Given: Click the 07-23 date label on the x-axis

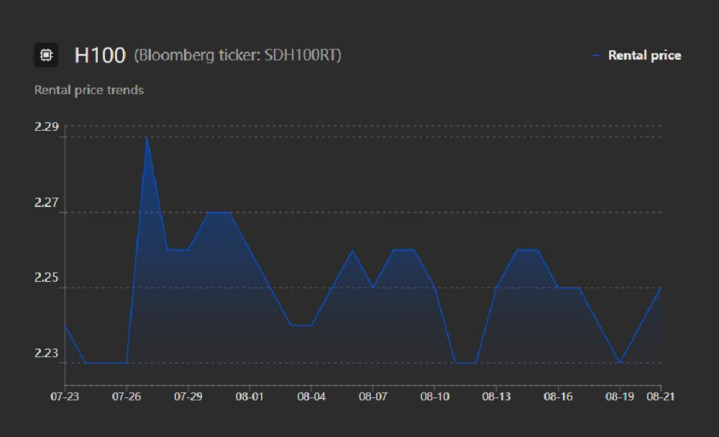Looking at the screenshot, I should coord(65,397).
